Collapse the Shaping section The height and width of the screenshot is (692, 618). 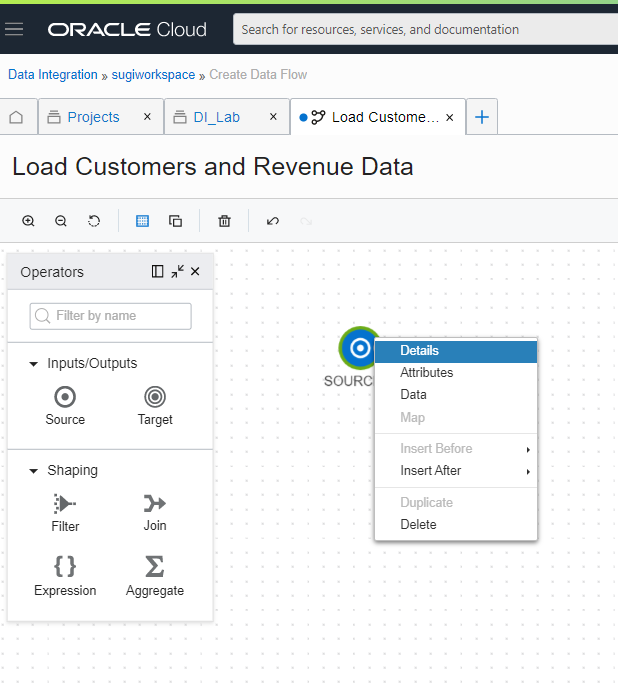click(33, 471)
